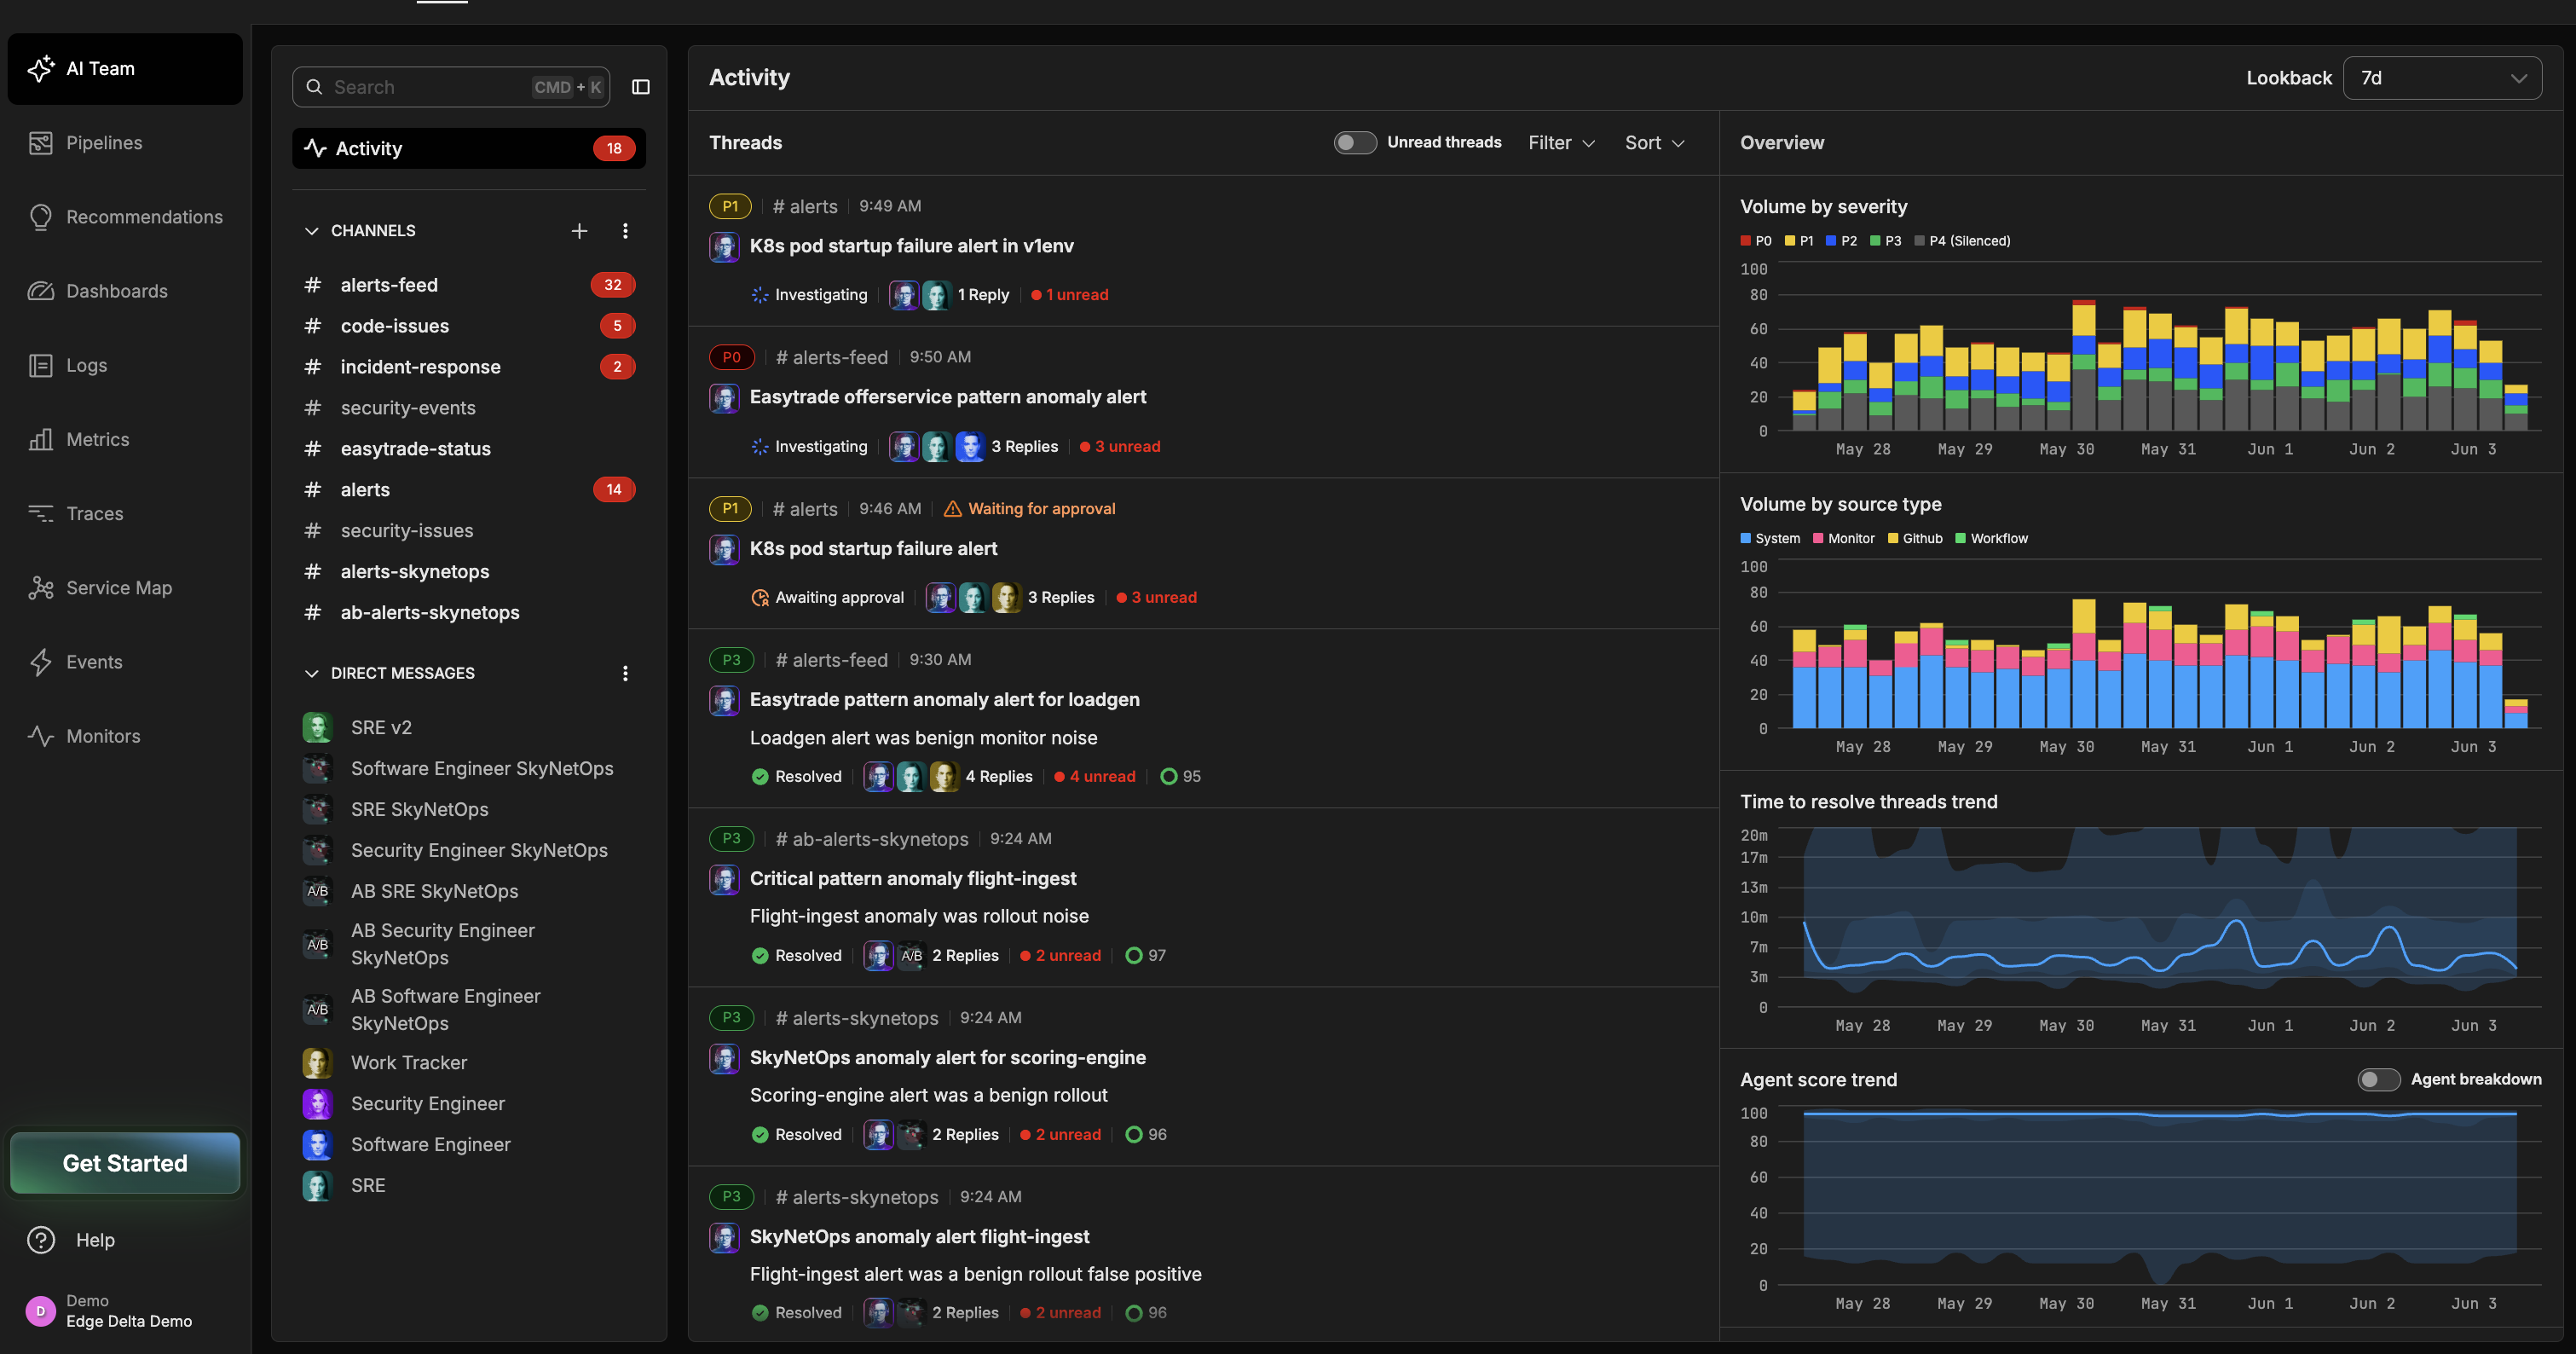This screenshot has height=1354, width=2576.
Task: Click the Waiting for approval warning label
Action: 1029,509
